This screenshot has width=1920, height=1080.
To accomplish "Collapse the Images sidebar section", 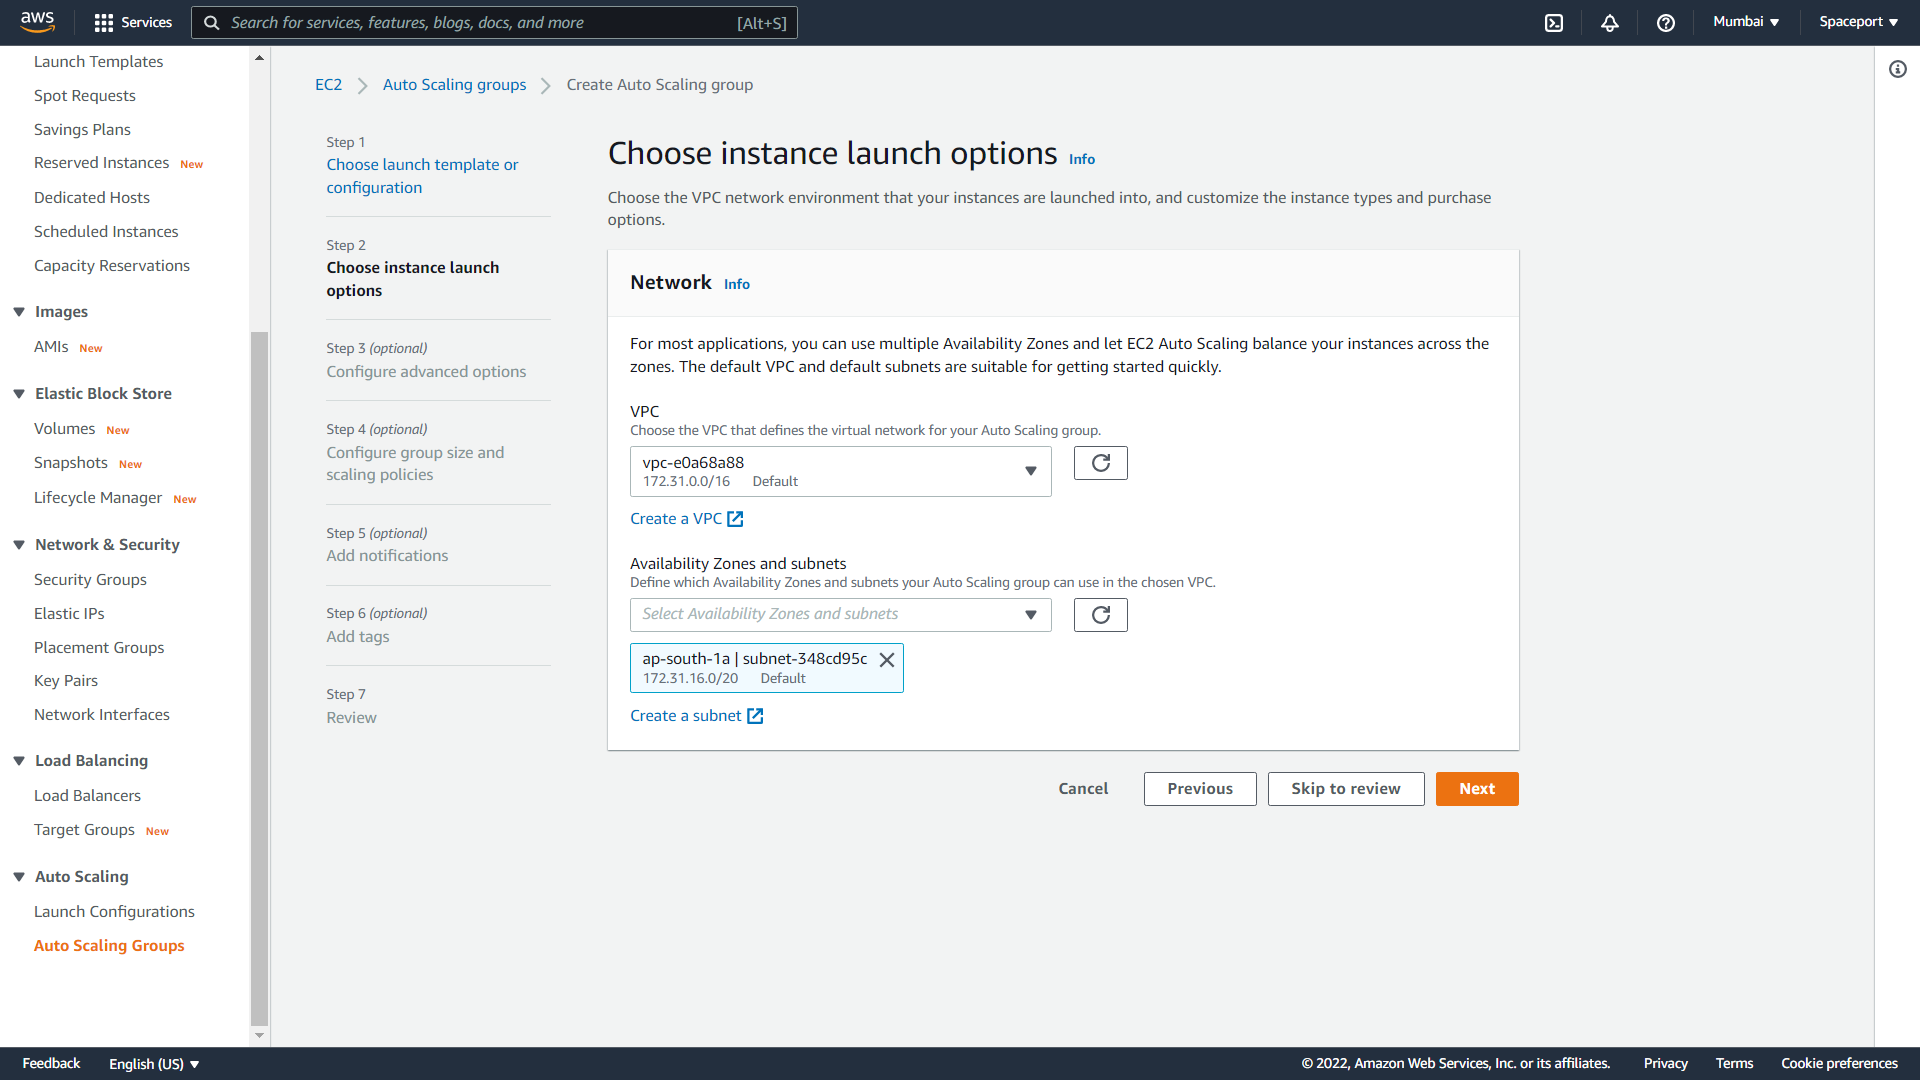I will [x=19, y=312].
